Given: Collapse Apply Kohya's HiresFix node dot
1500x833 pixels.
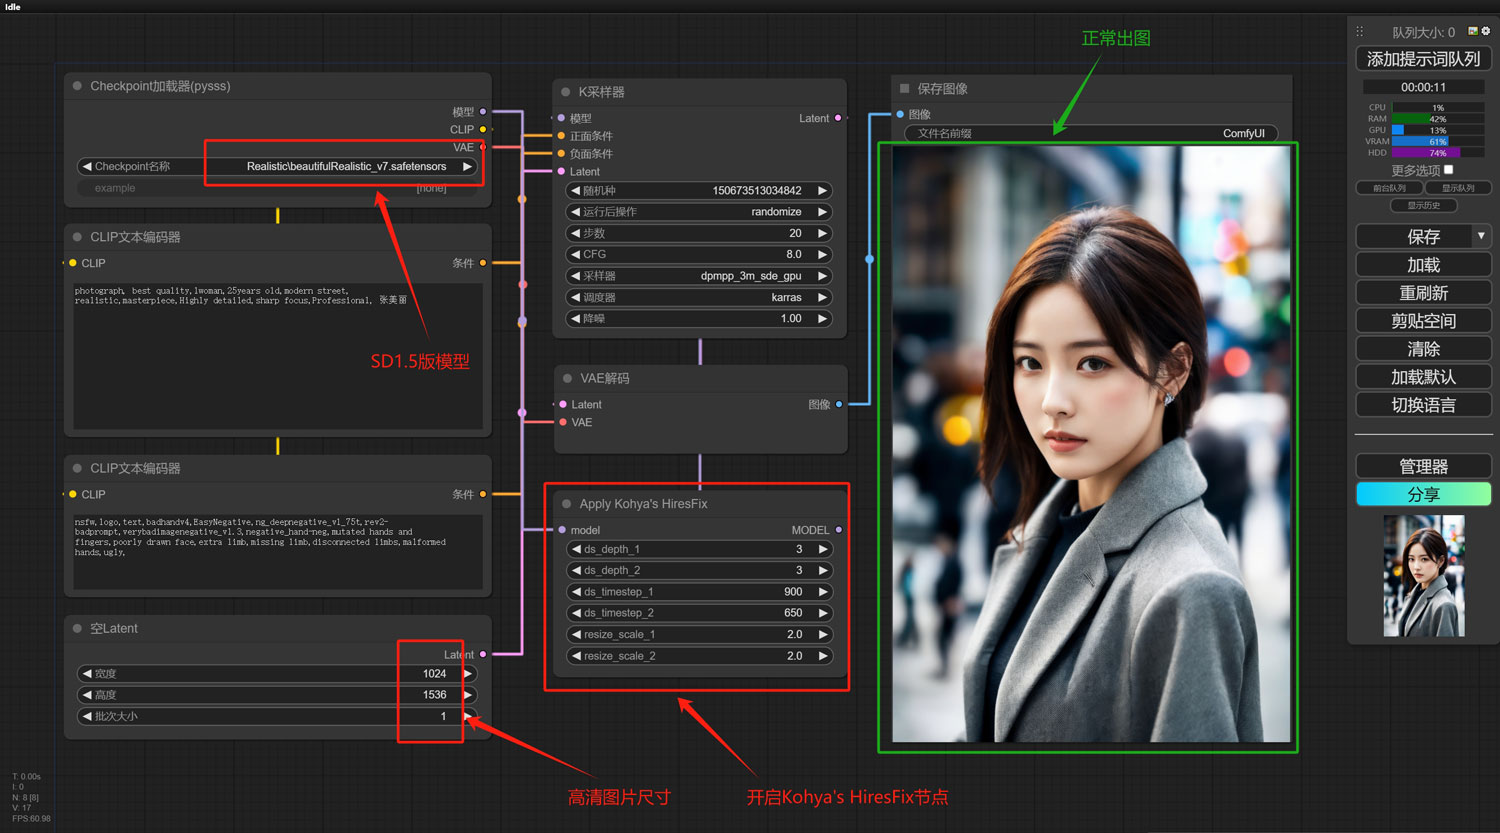Looking at the screenshot, I should pos(567,504).
